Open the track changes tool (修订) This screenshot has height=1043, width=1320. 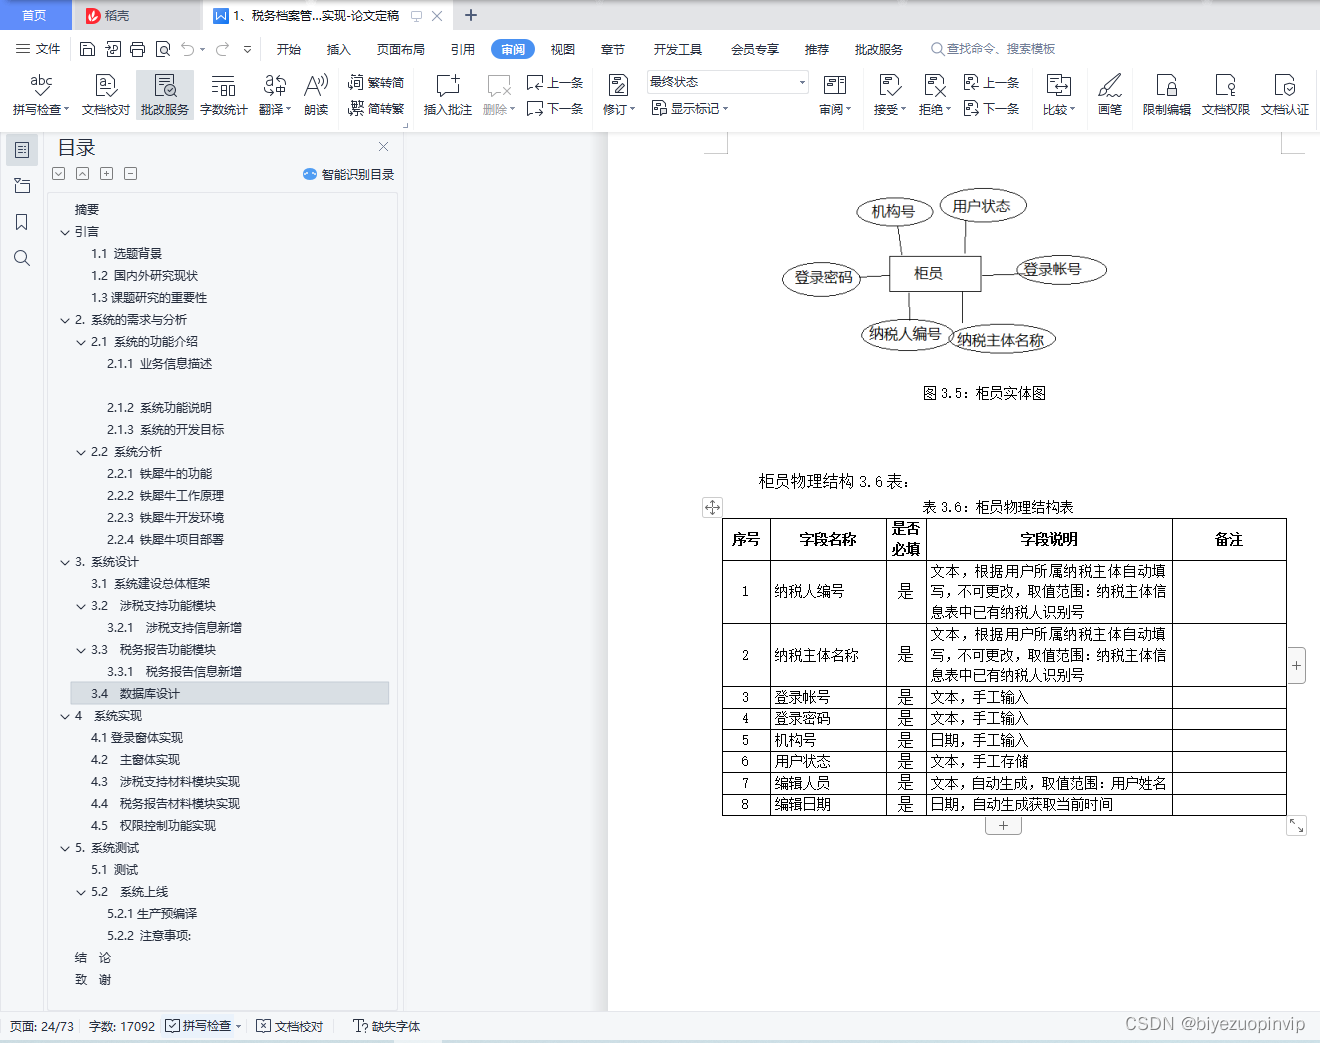(x=618, y=95)
